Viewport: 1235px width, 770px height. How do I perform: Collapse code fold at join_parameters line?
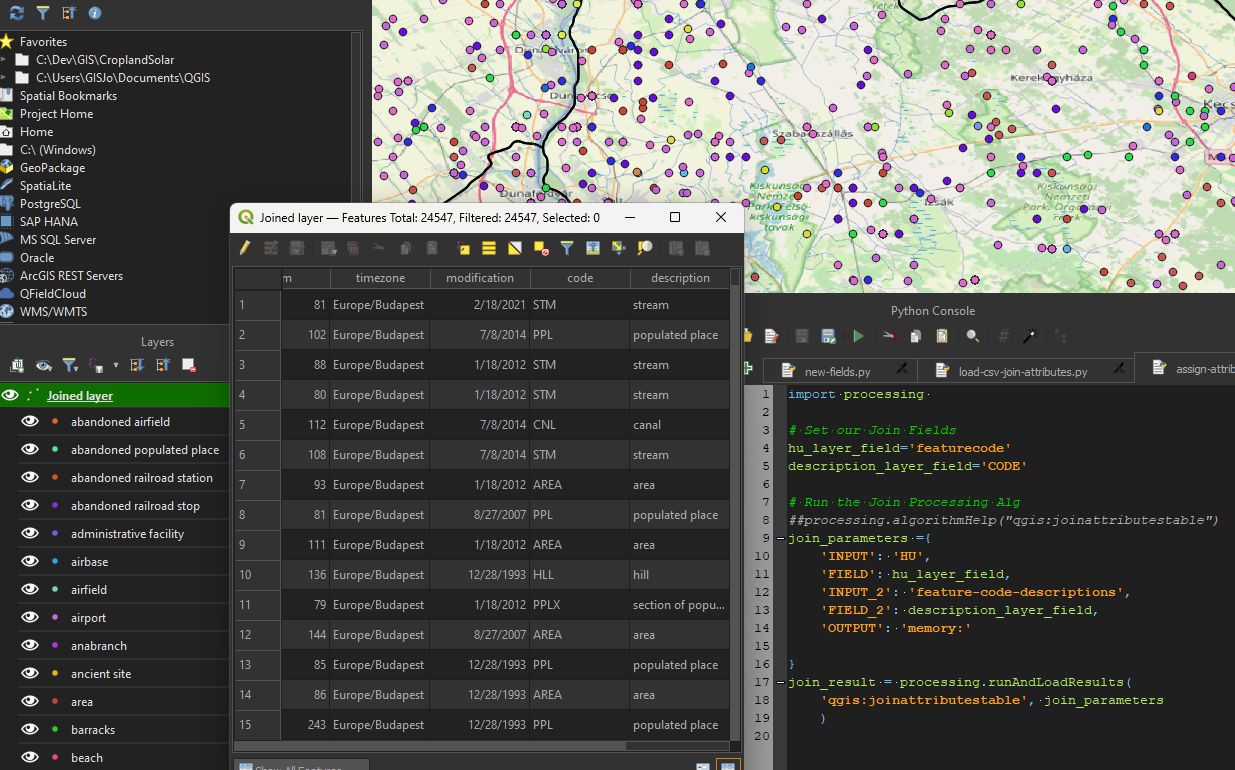tap(780, 539)
